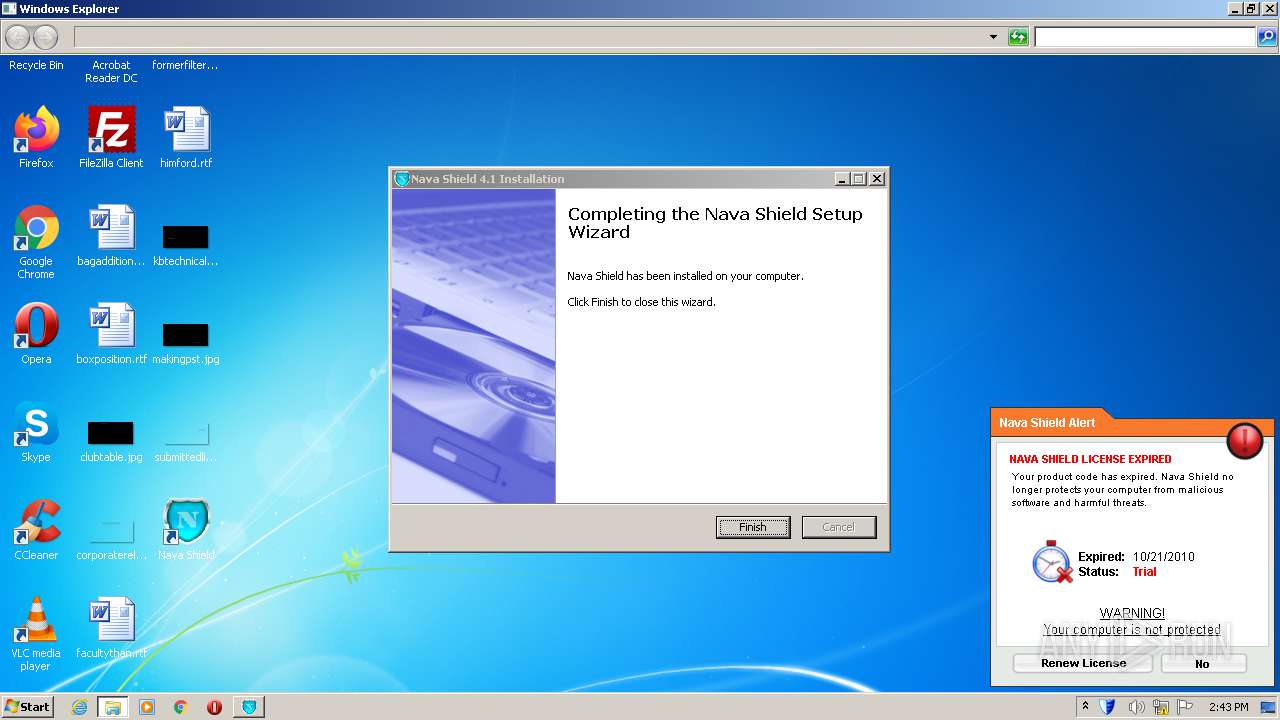This screenshot has width=1280, height=720.
Task: Open Internet Explorer in the taskbar
Action: point(79,707)
